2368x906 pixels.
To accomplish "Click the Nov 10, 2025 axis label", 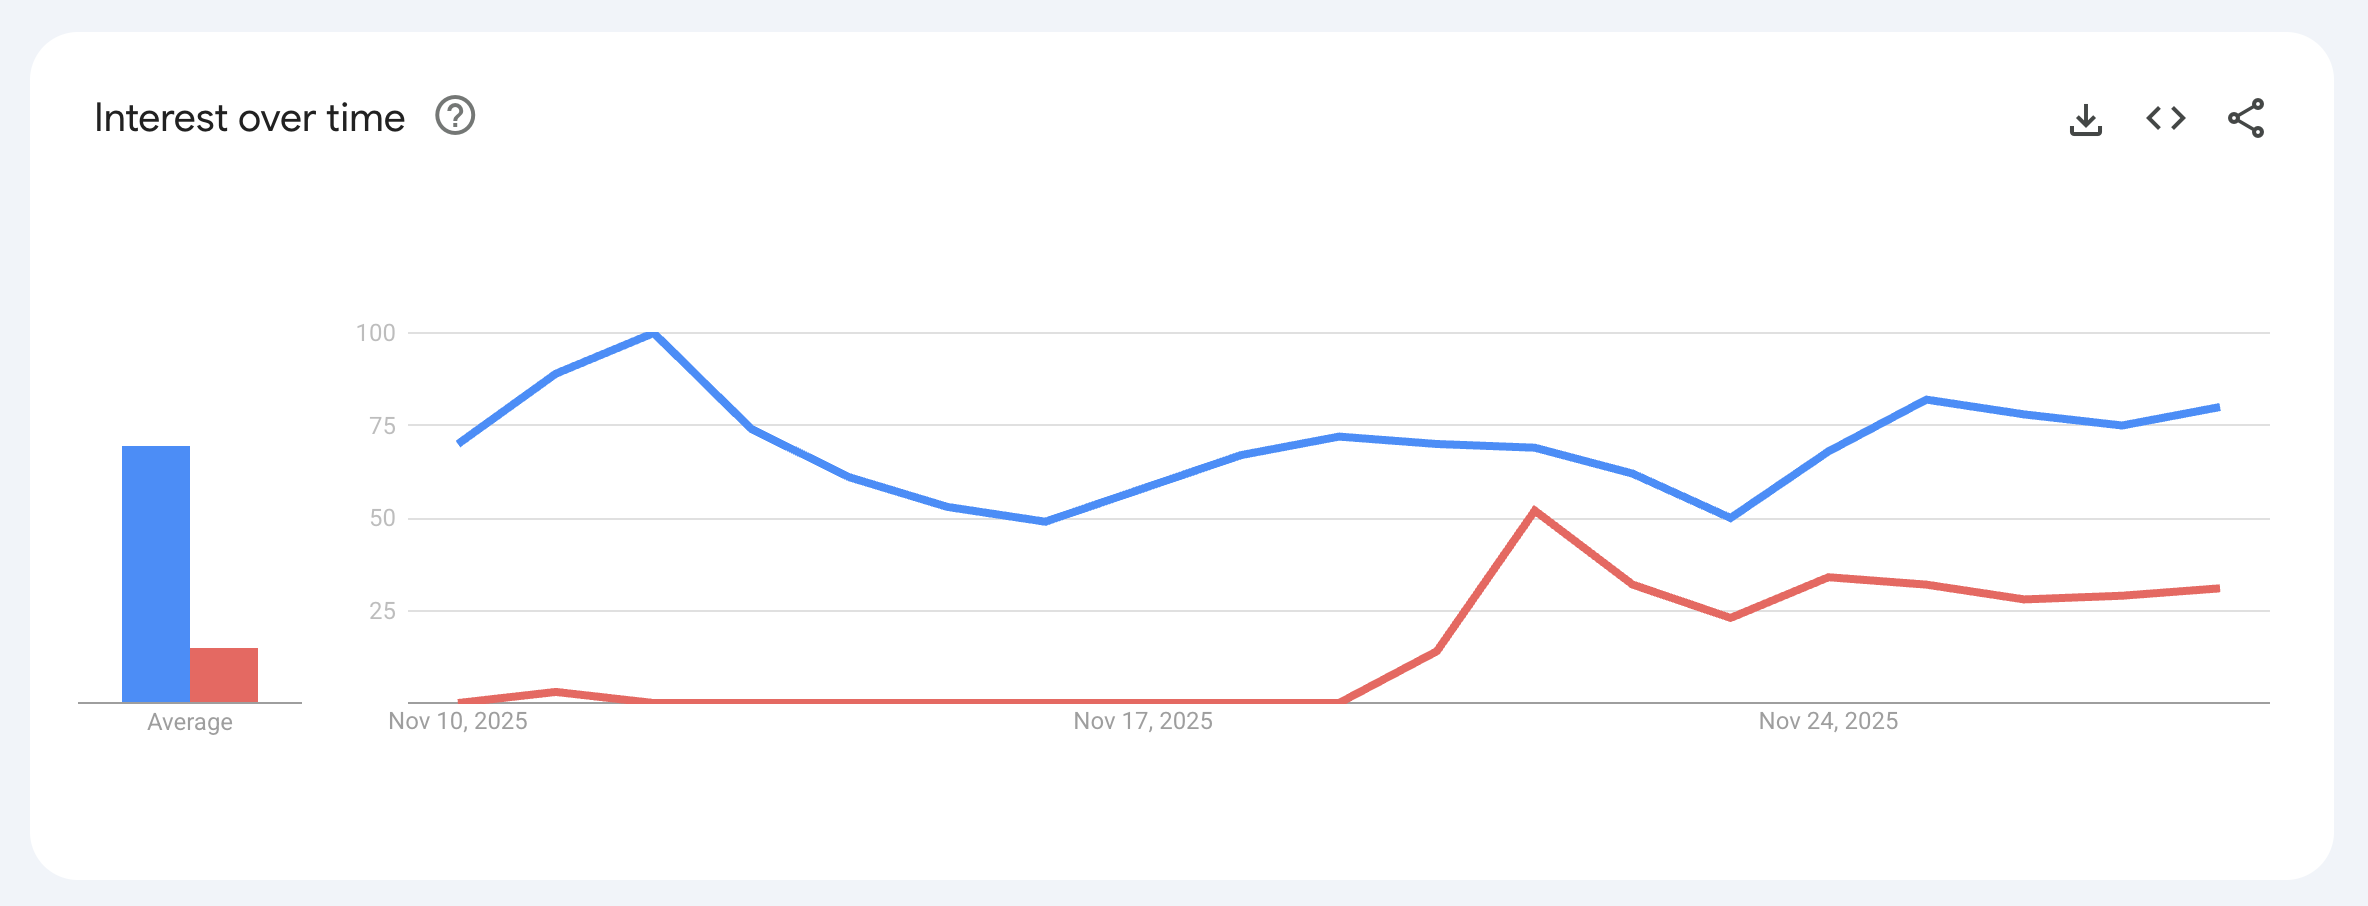I will (458, 721).
